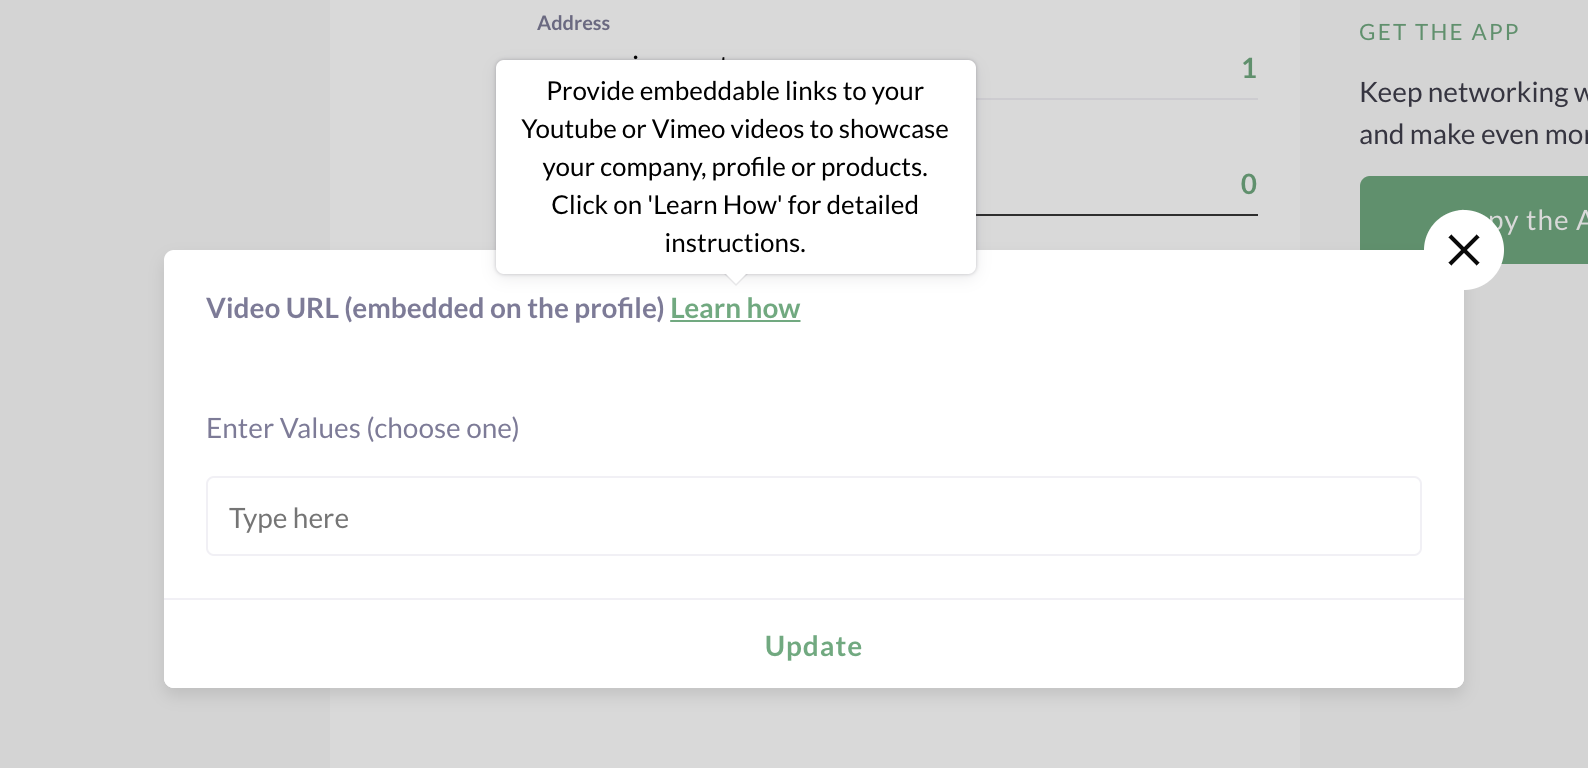Click the Update button
The height and width of the screenshot is (768, 1588).
click(813, 646)
